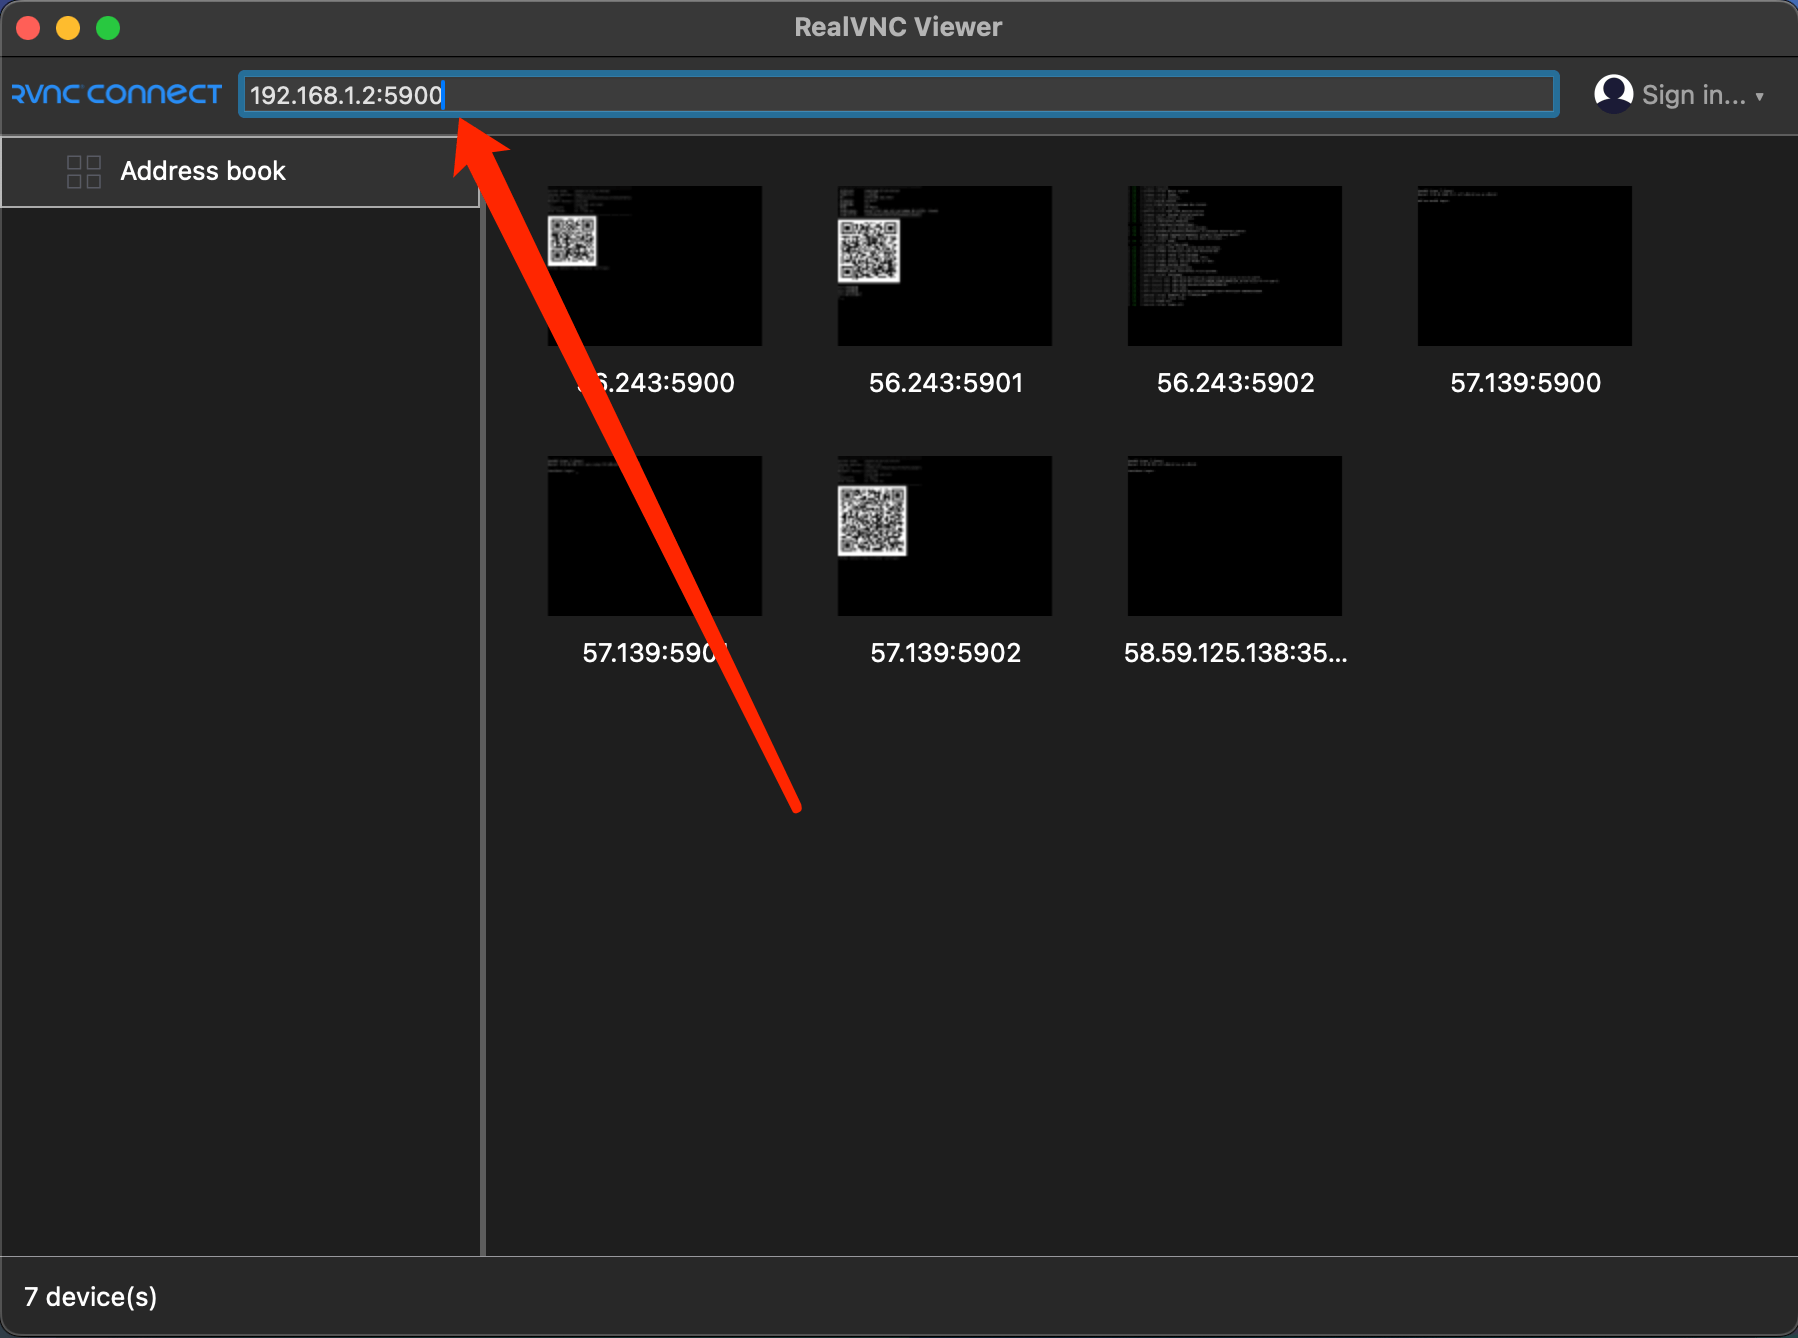This screenshot has height=1338, width=1798.
Task: Open the 56.243:5902 device thumbnail
Action: point(1235,266)
